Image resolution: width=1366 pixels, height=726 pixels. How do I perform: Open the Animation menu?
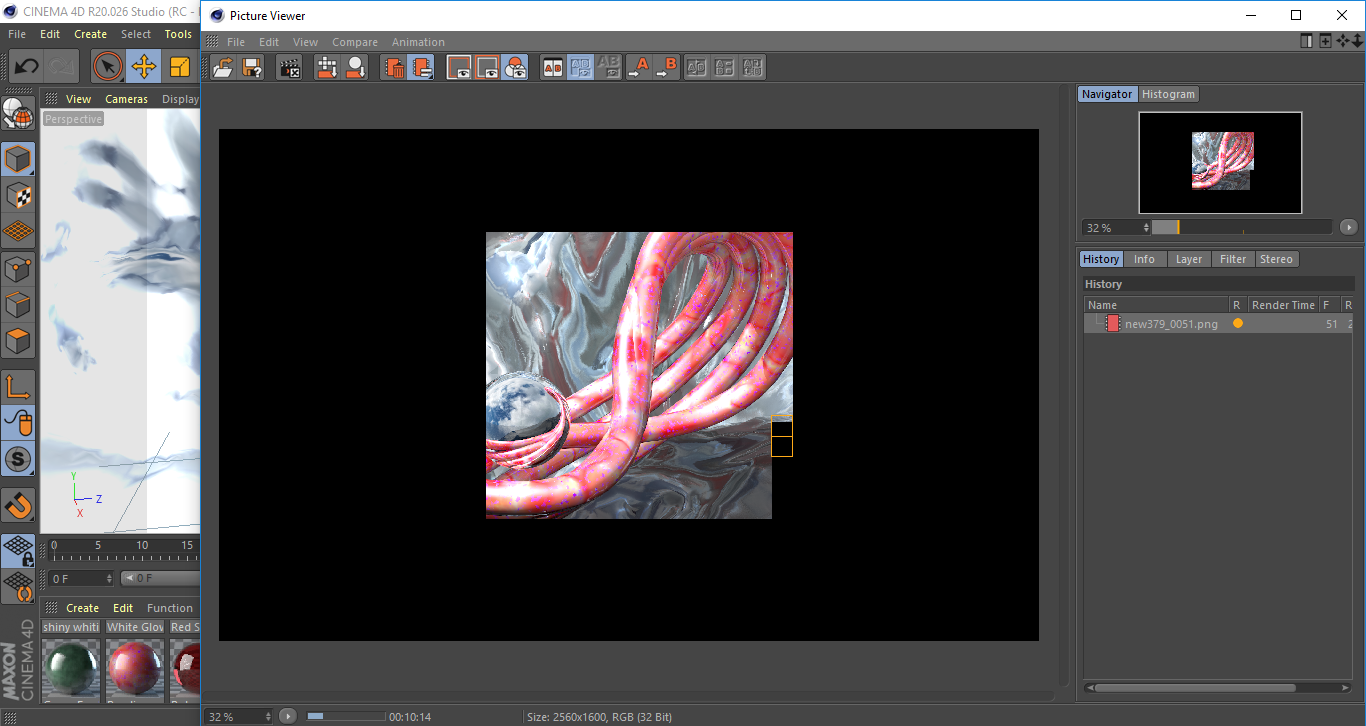tap(418, 42)
